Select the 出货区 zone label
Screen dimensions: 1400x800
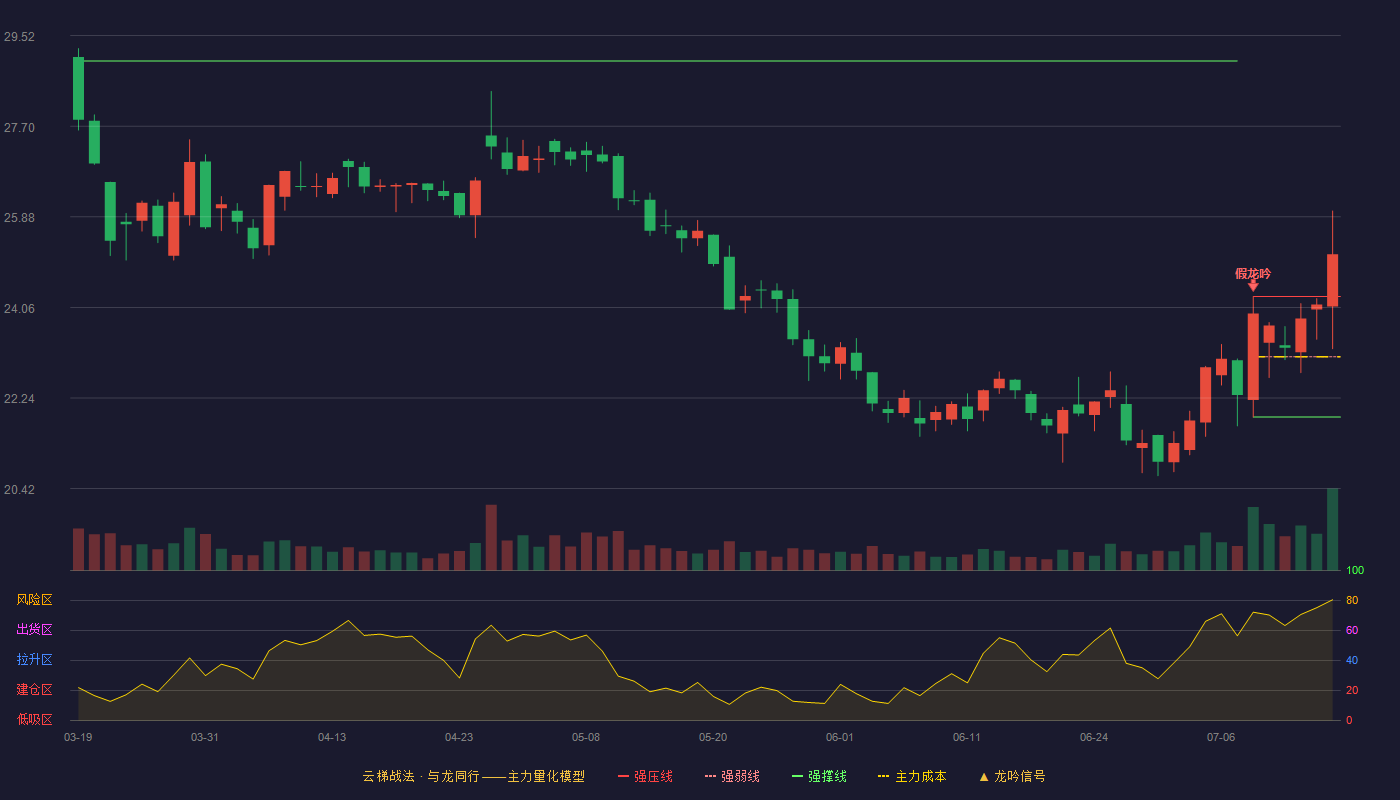[34, 630]
